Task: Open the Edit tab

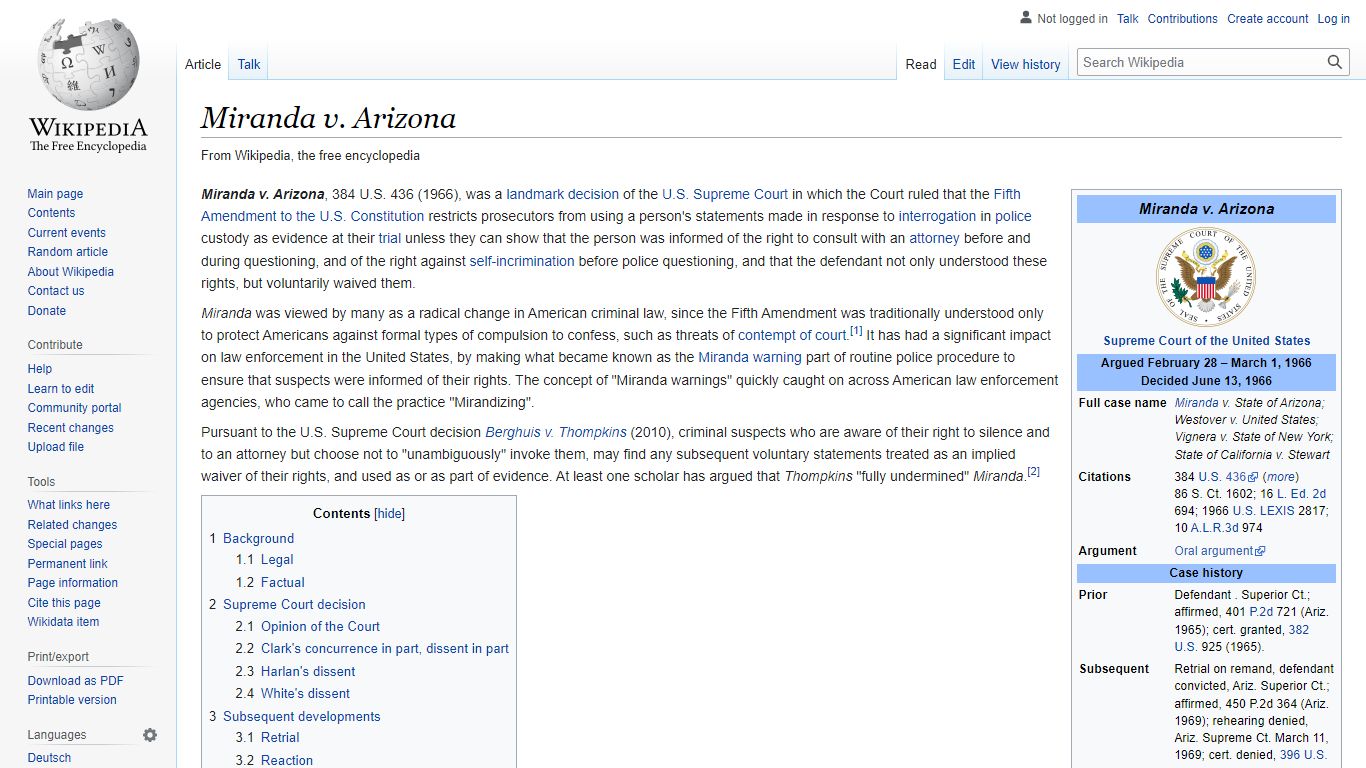Action: [964, 64]
